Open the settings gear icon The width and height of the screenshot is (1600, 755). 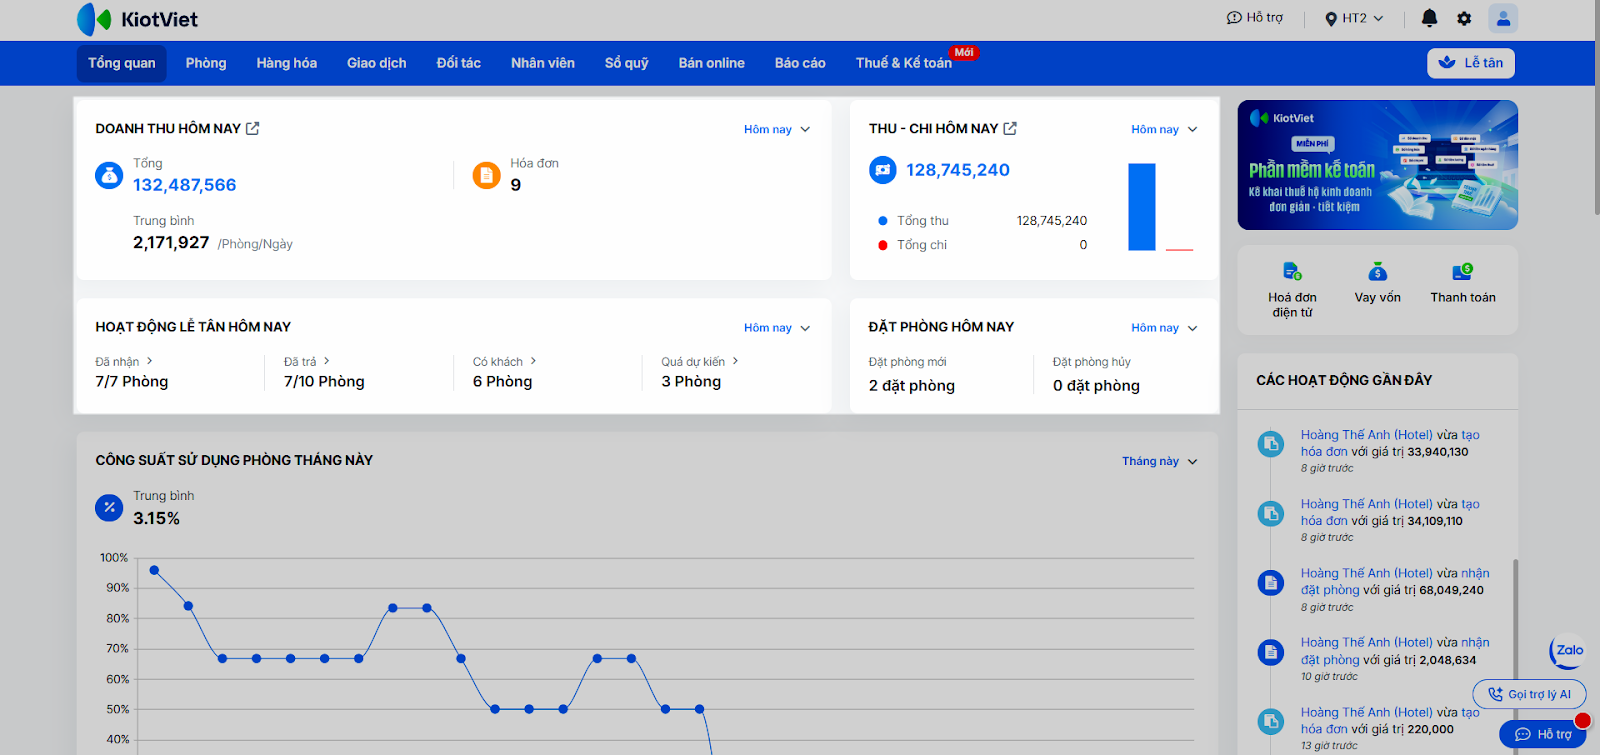click(1464, 18)
